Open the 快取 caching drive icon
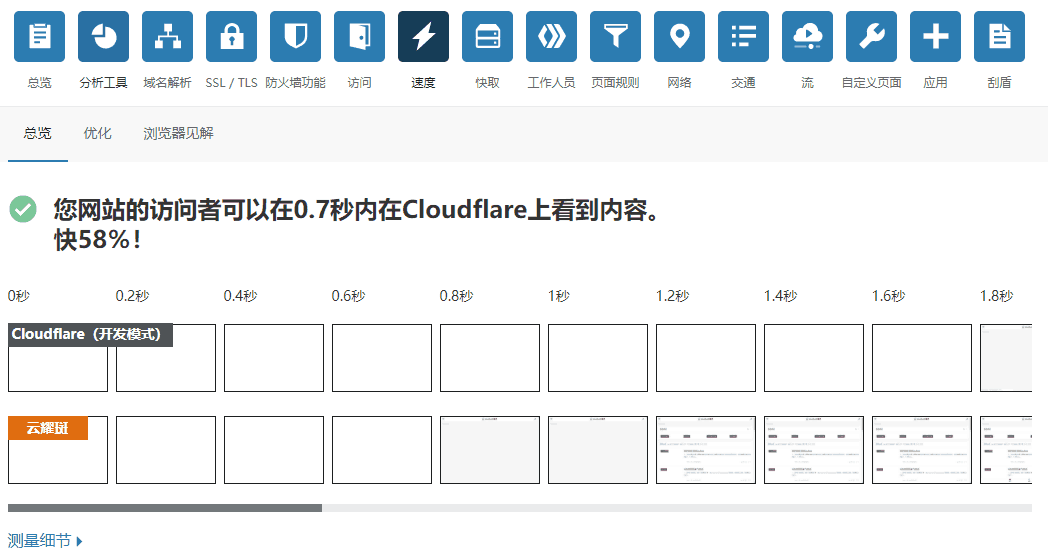Screen dimensions: 1048x559 [487, 36]
